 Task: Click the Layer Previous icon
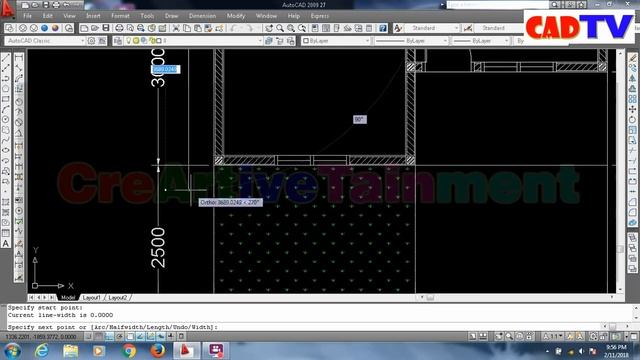(280, 41)
